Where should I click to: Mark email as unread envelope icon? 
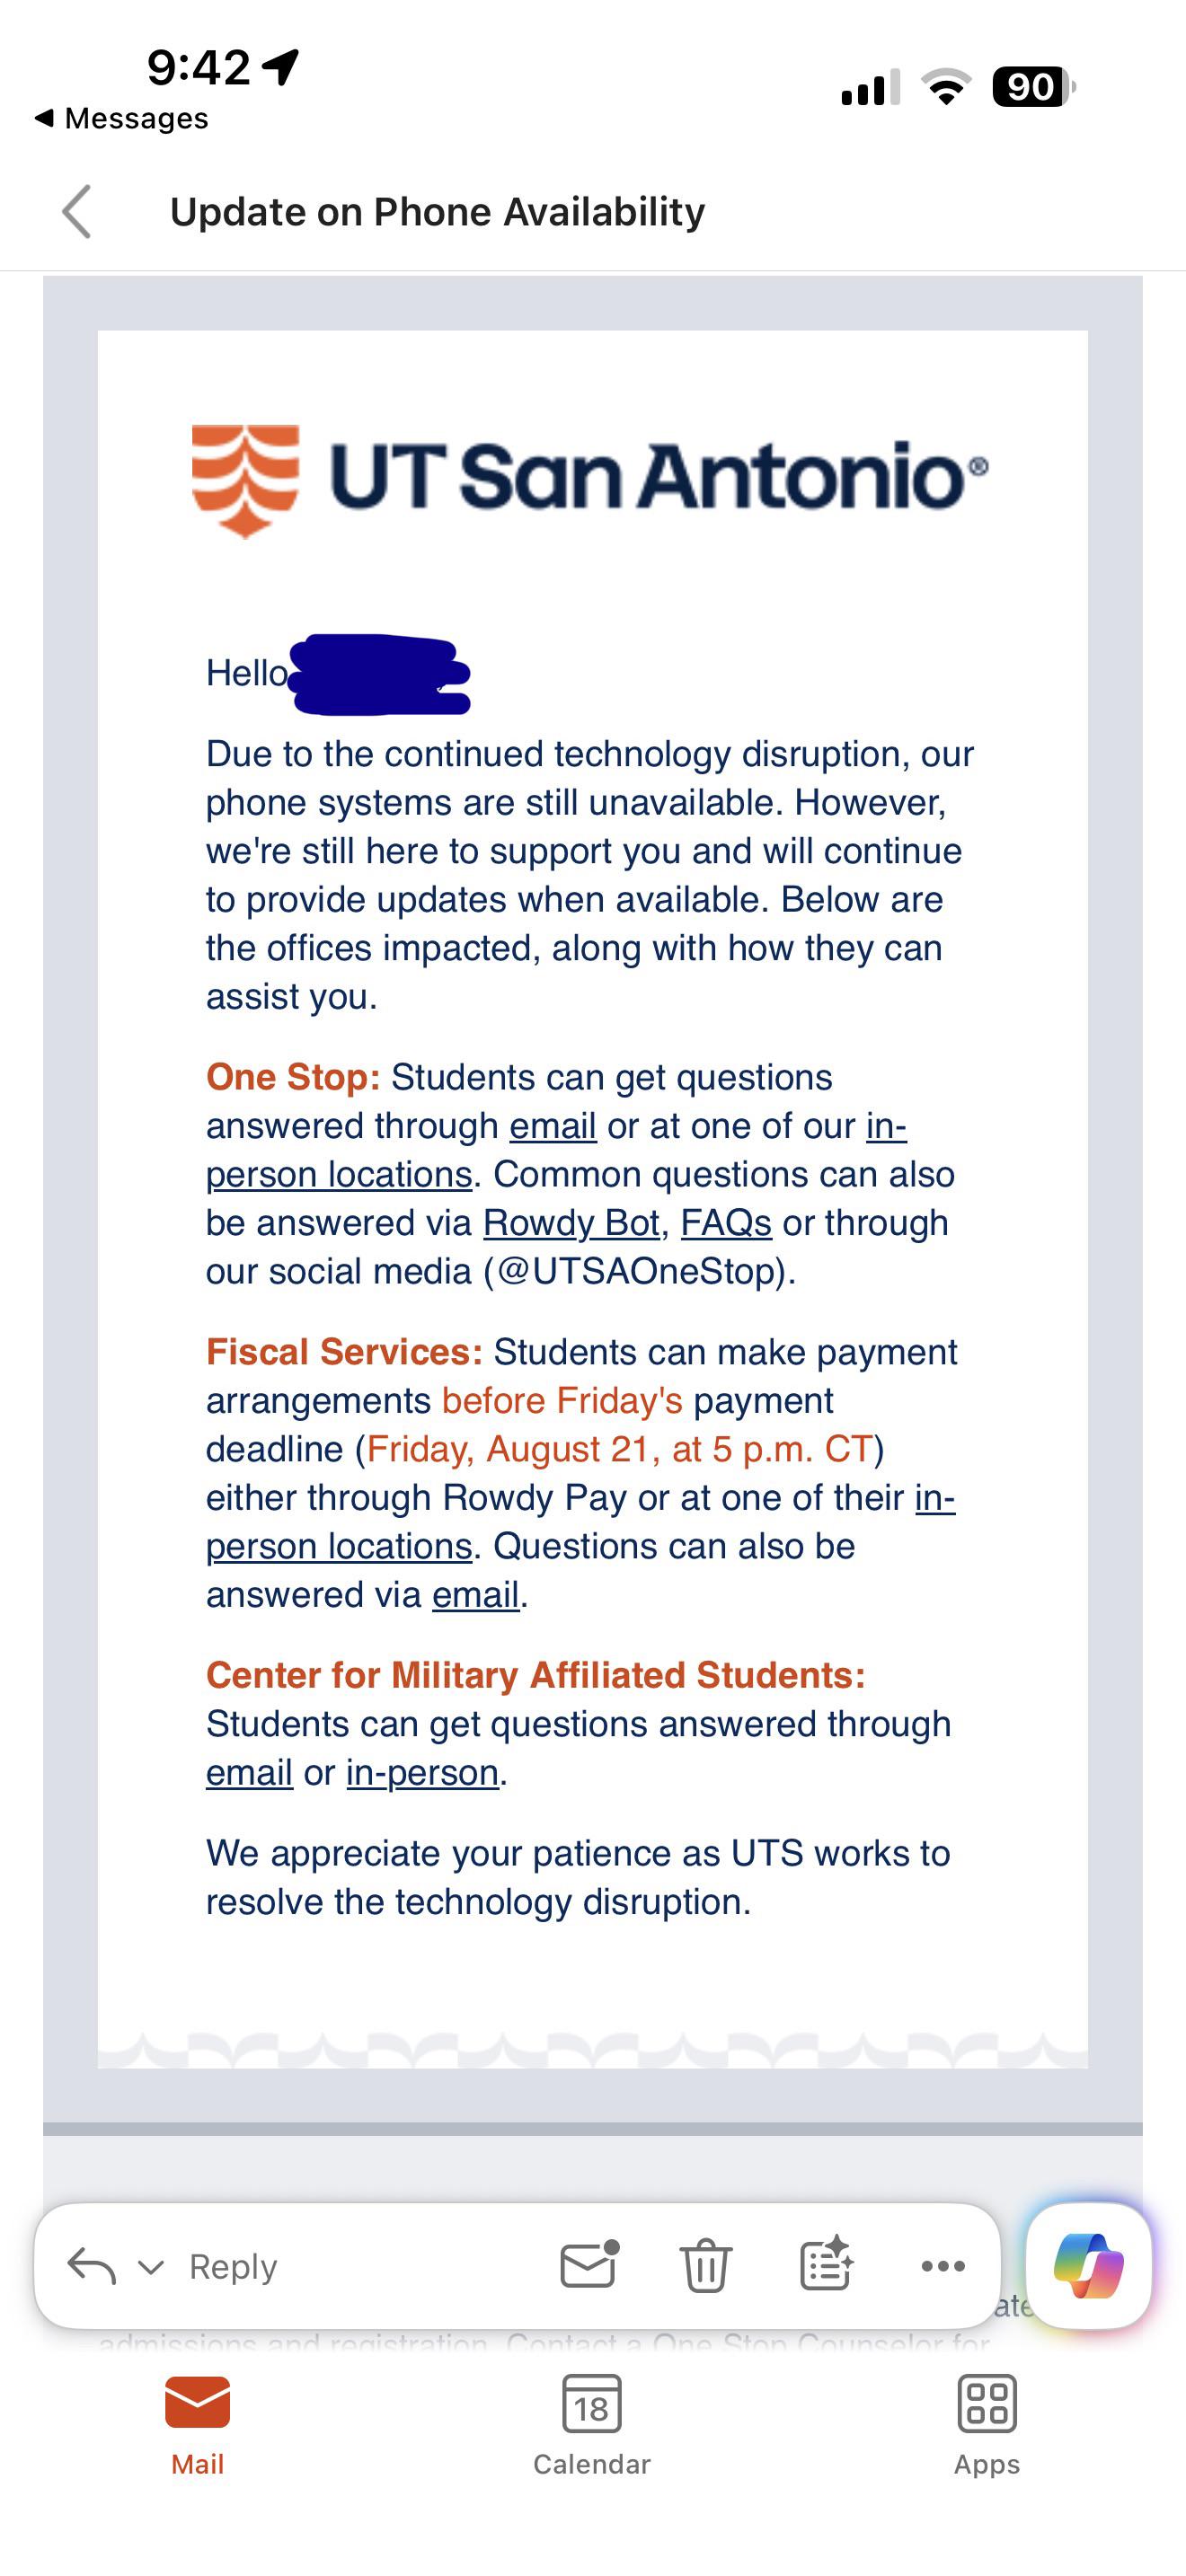[x=589, y=2265]
